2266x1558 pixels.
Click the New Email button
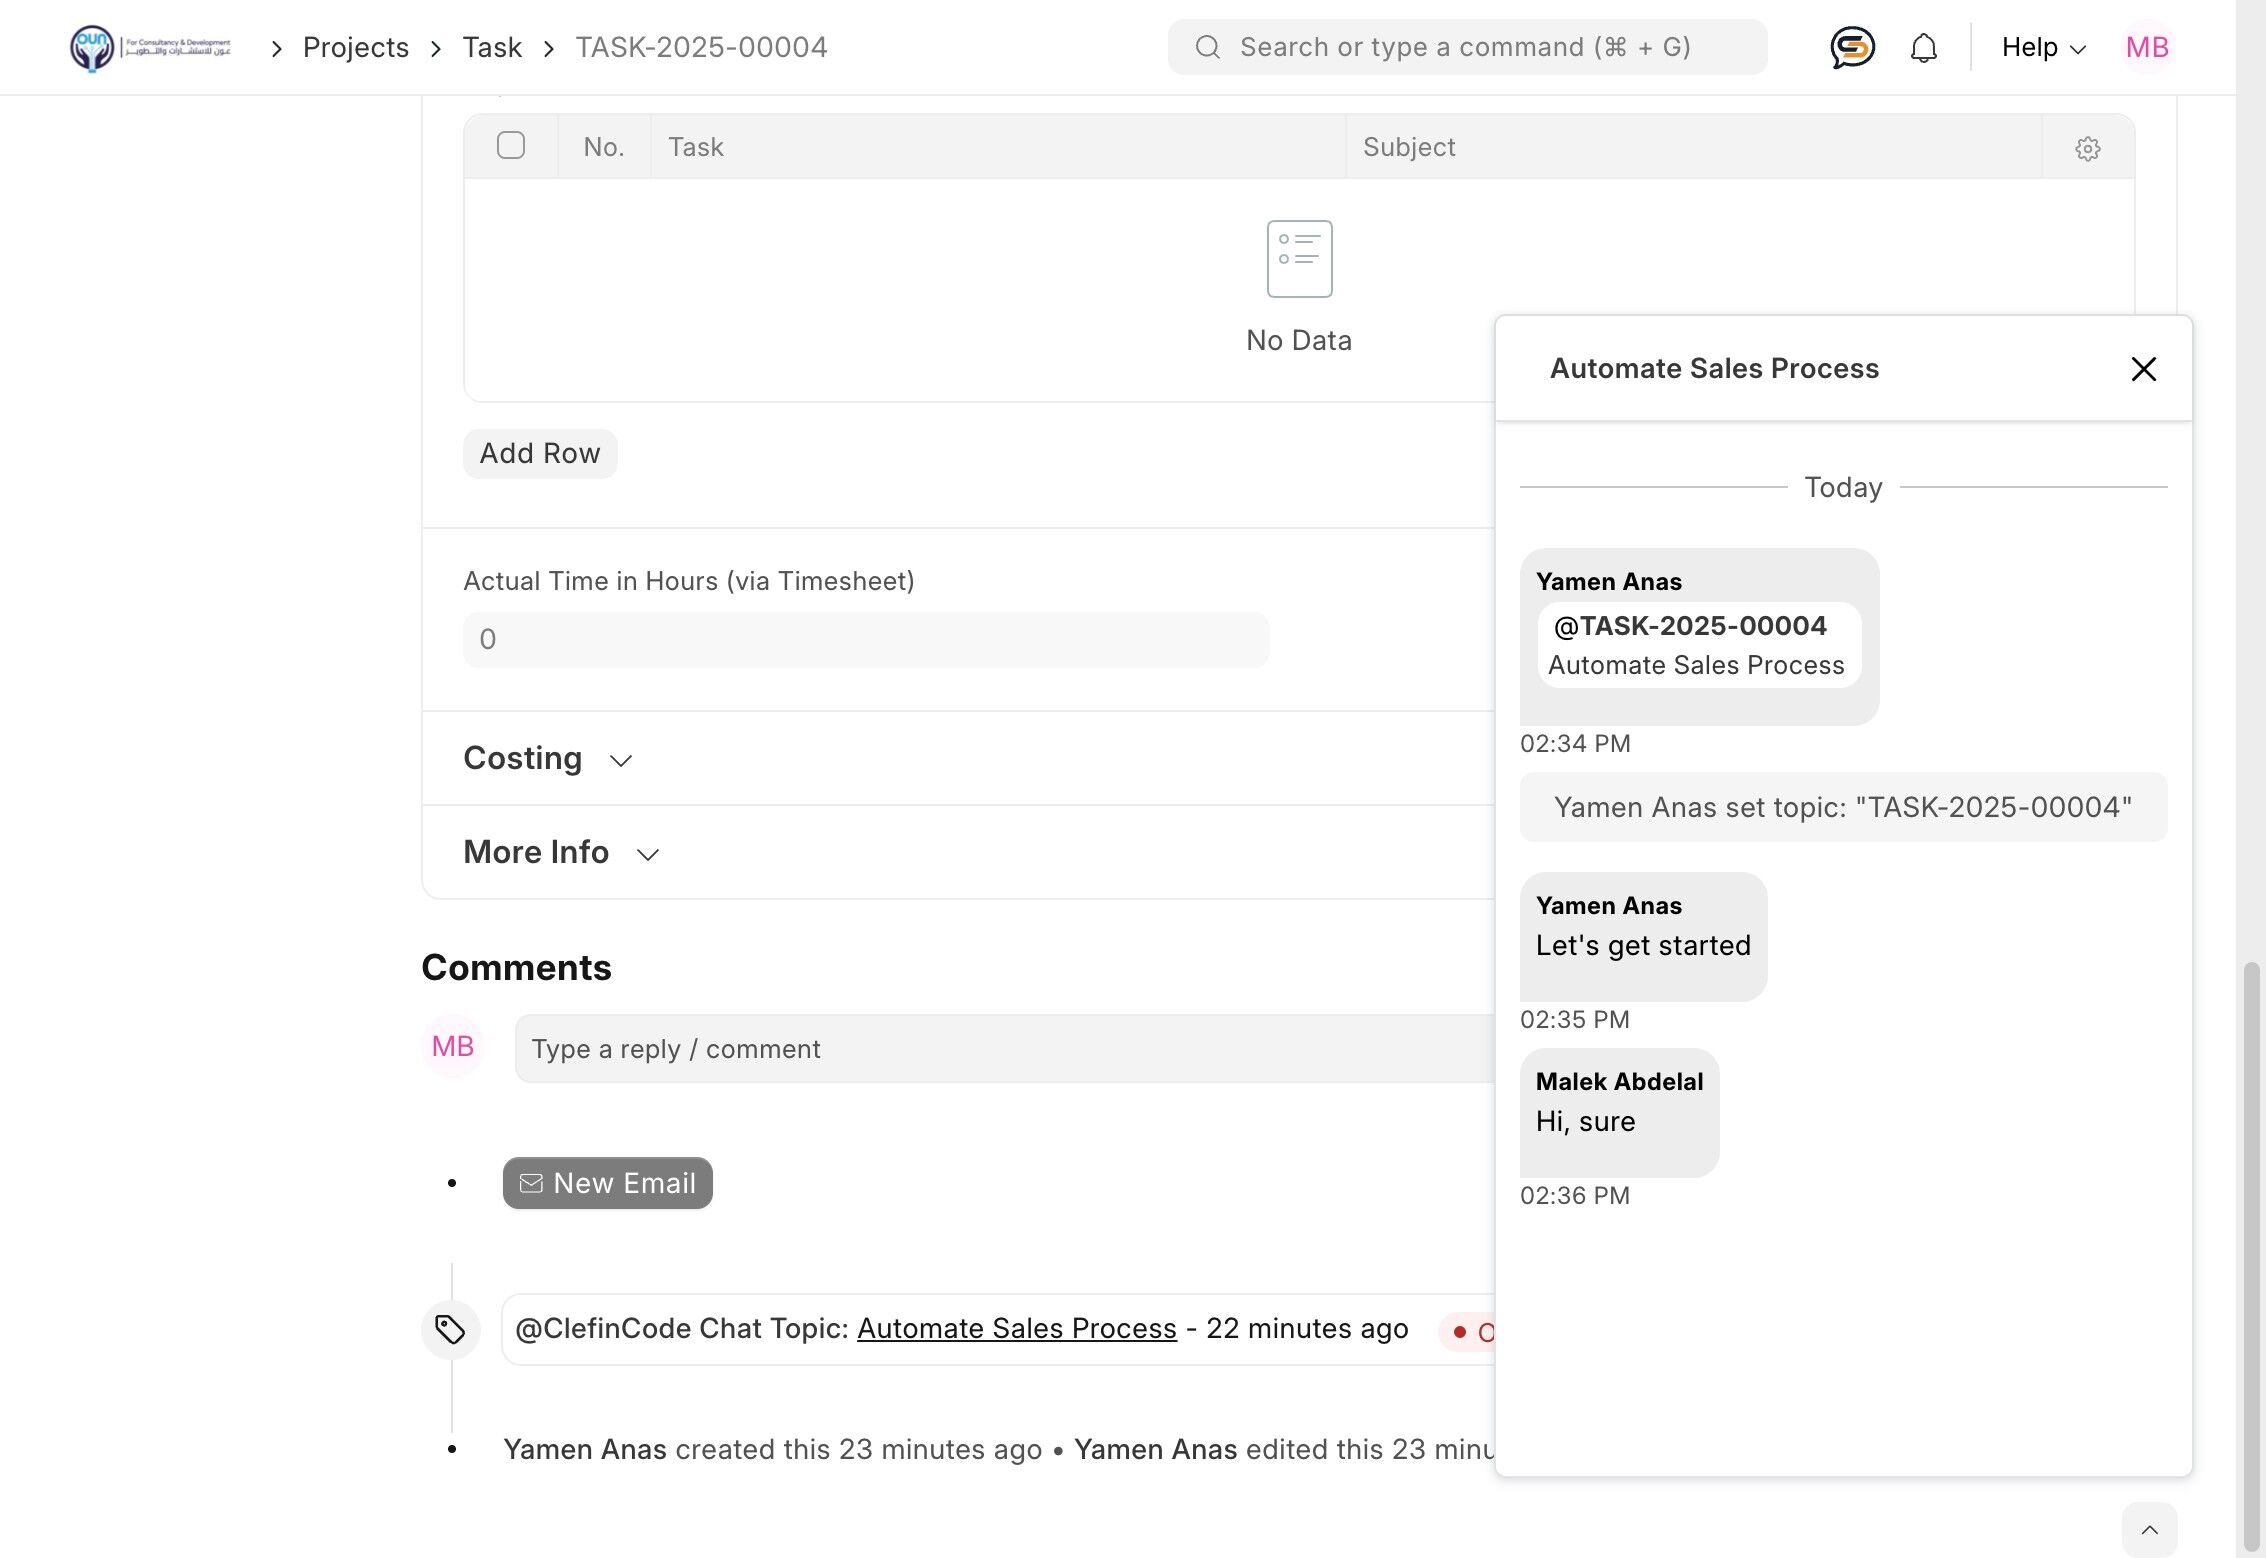coord(607,1183)
